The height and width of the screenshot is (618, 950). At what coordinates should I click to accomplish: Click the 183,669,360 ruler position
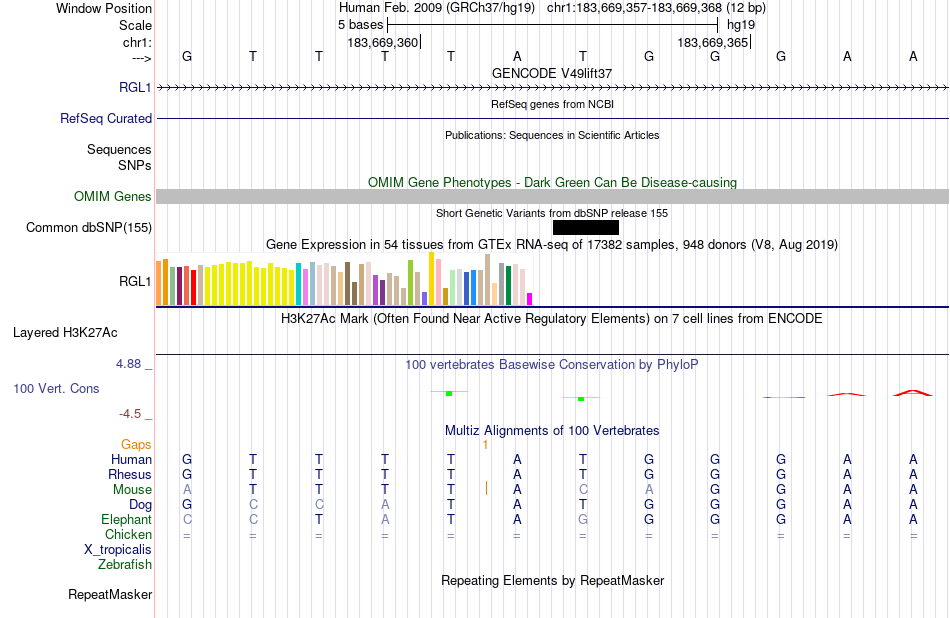[x=383, y=42]
